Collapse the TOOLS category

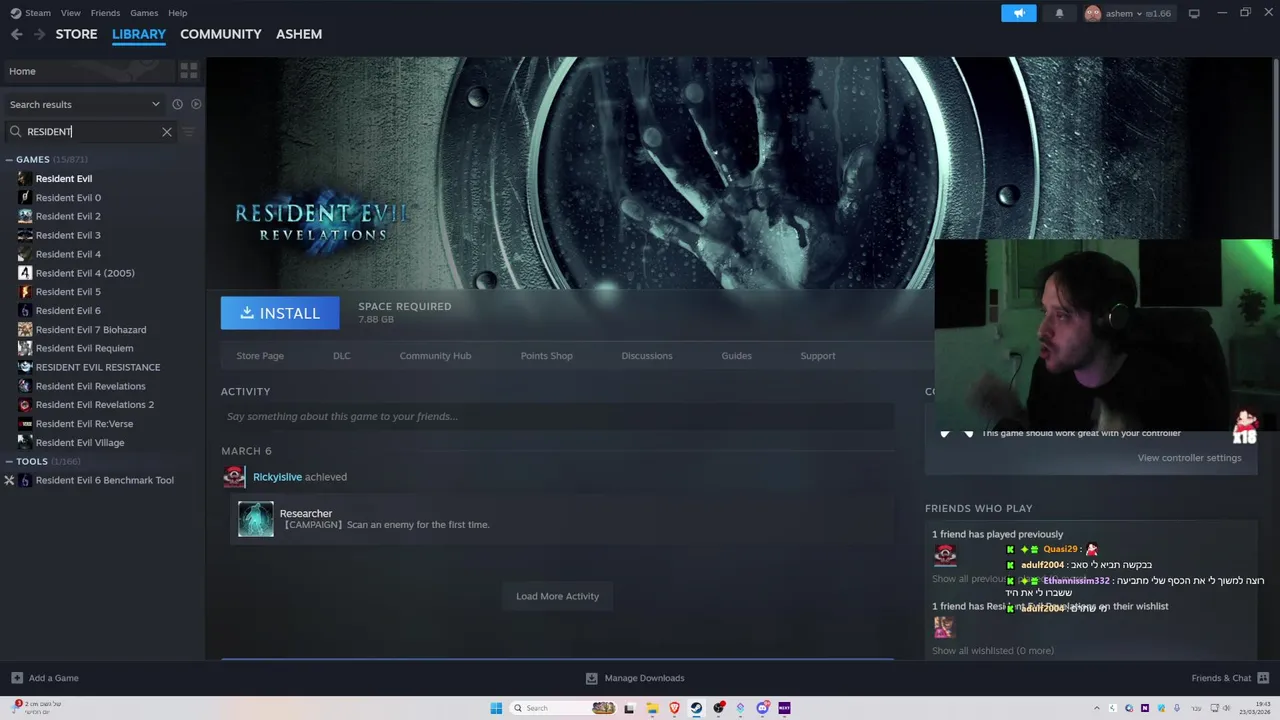(x=9, y=462)
